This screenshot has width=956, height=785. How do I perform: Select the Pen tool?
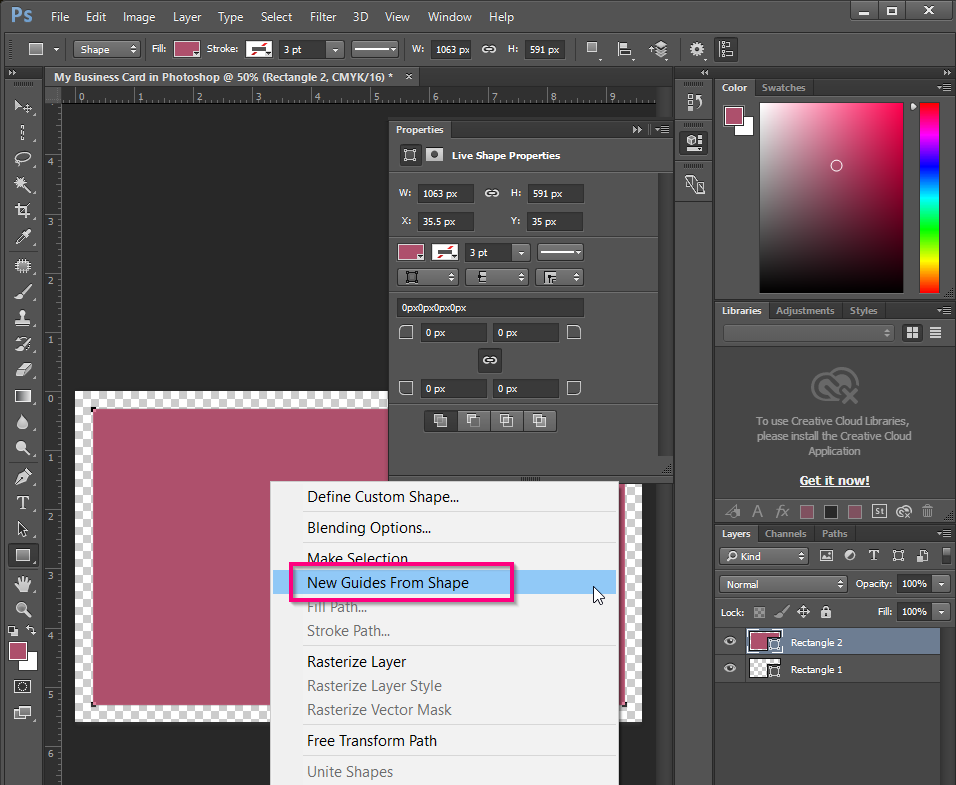[x=24, y=477]
